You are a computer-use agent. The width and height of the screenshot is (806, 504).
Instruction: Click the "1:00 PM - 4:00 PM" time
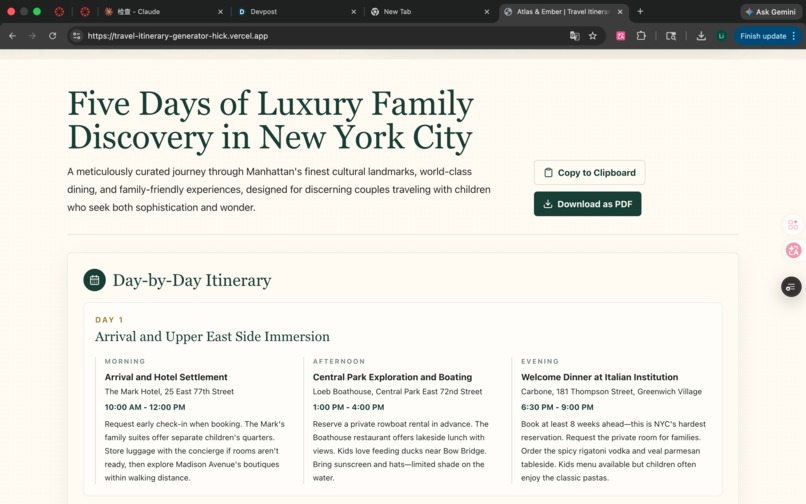(349, 407)
